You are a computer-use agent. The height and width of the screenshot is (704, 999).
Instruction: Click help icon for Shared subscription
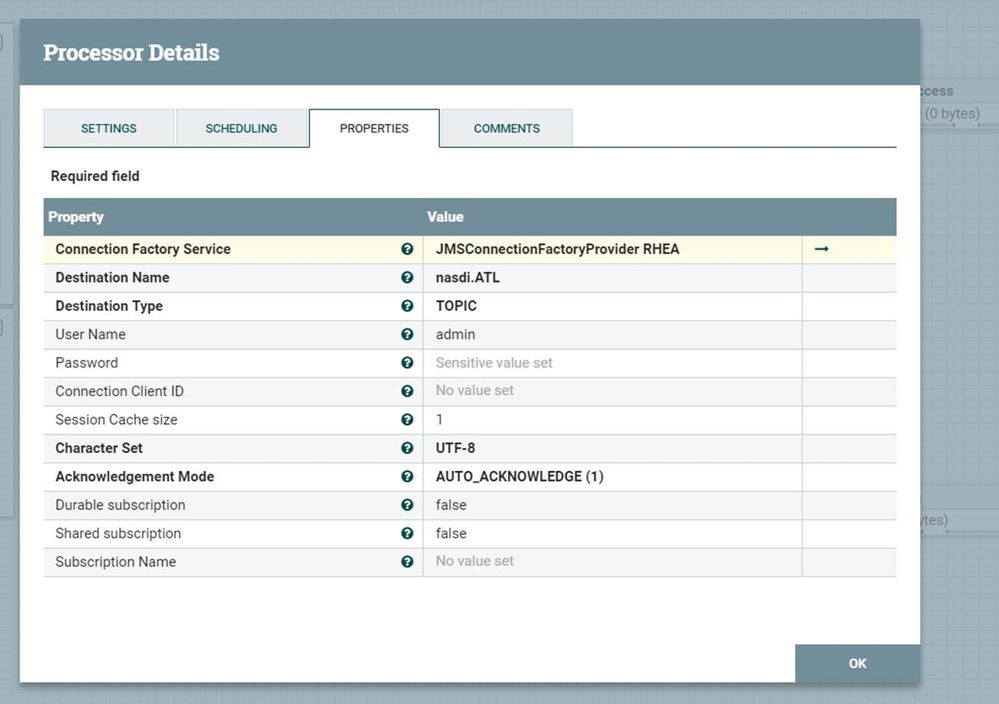coord(407,534)
